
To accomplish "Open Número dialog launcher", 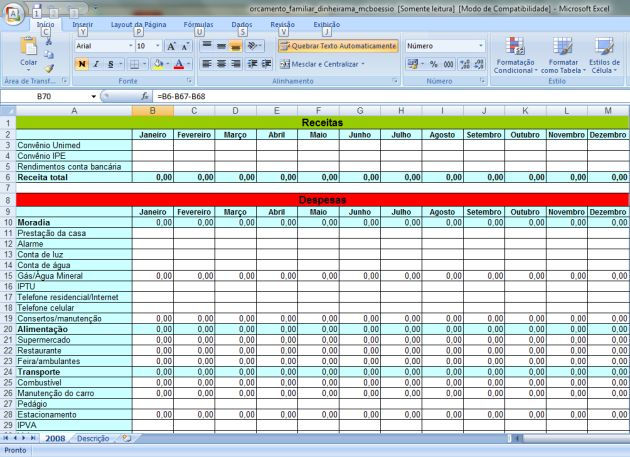I will [x=482, y=81].
